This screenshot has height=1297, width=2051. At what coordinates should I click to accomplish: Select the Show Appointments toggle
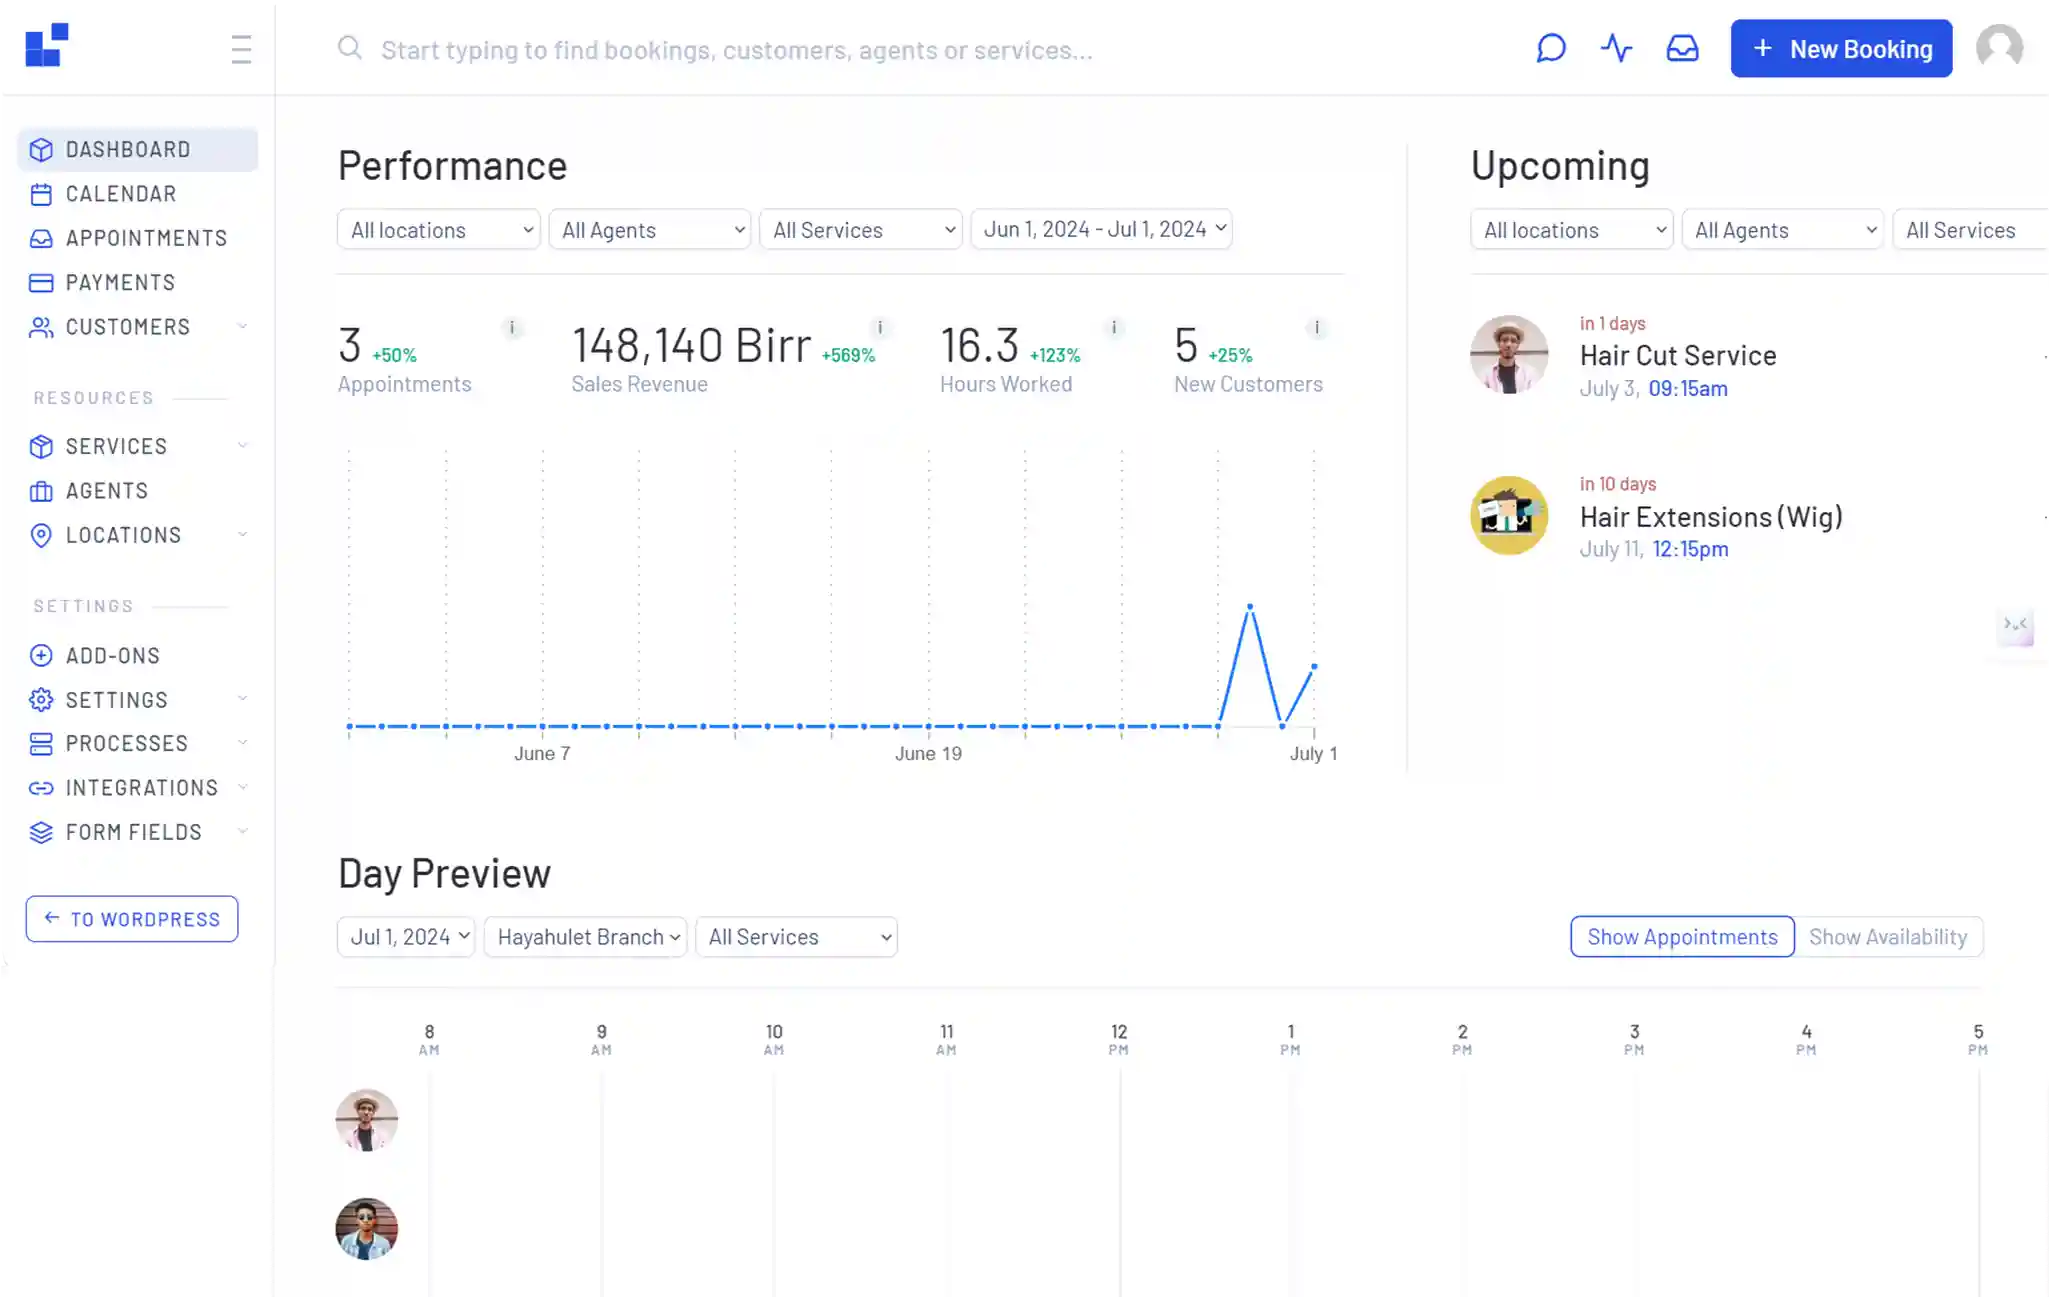click(x=1682, y=937)
